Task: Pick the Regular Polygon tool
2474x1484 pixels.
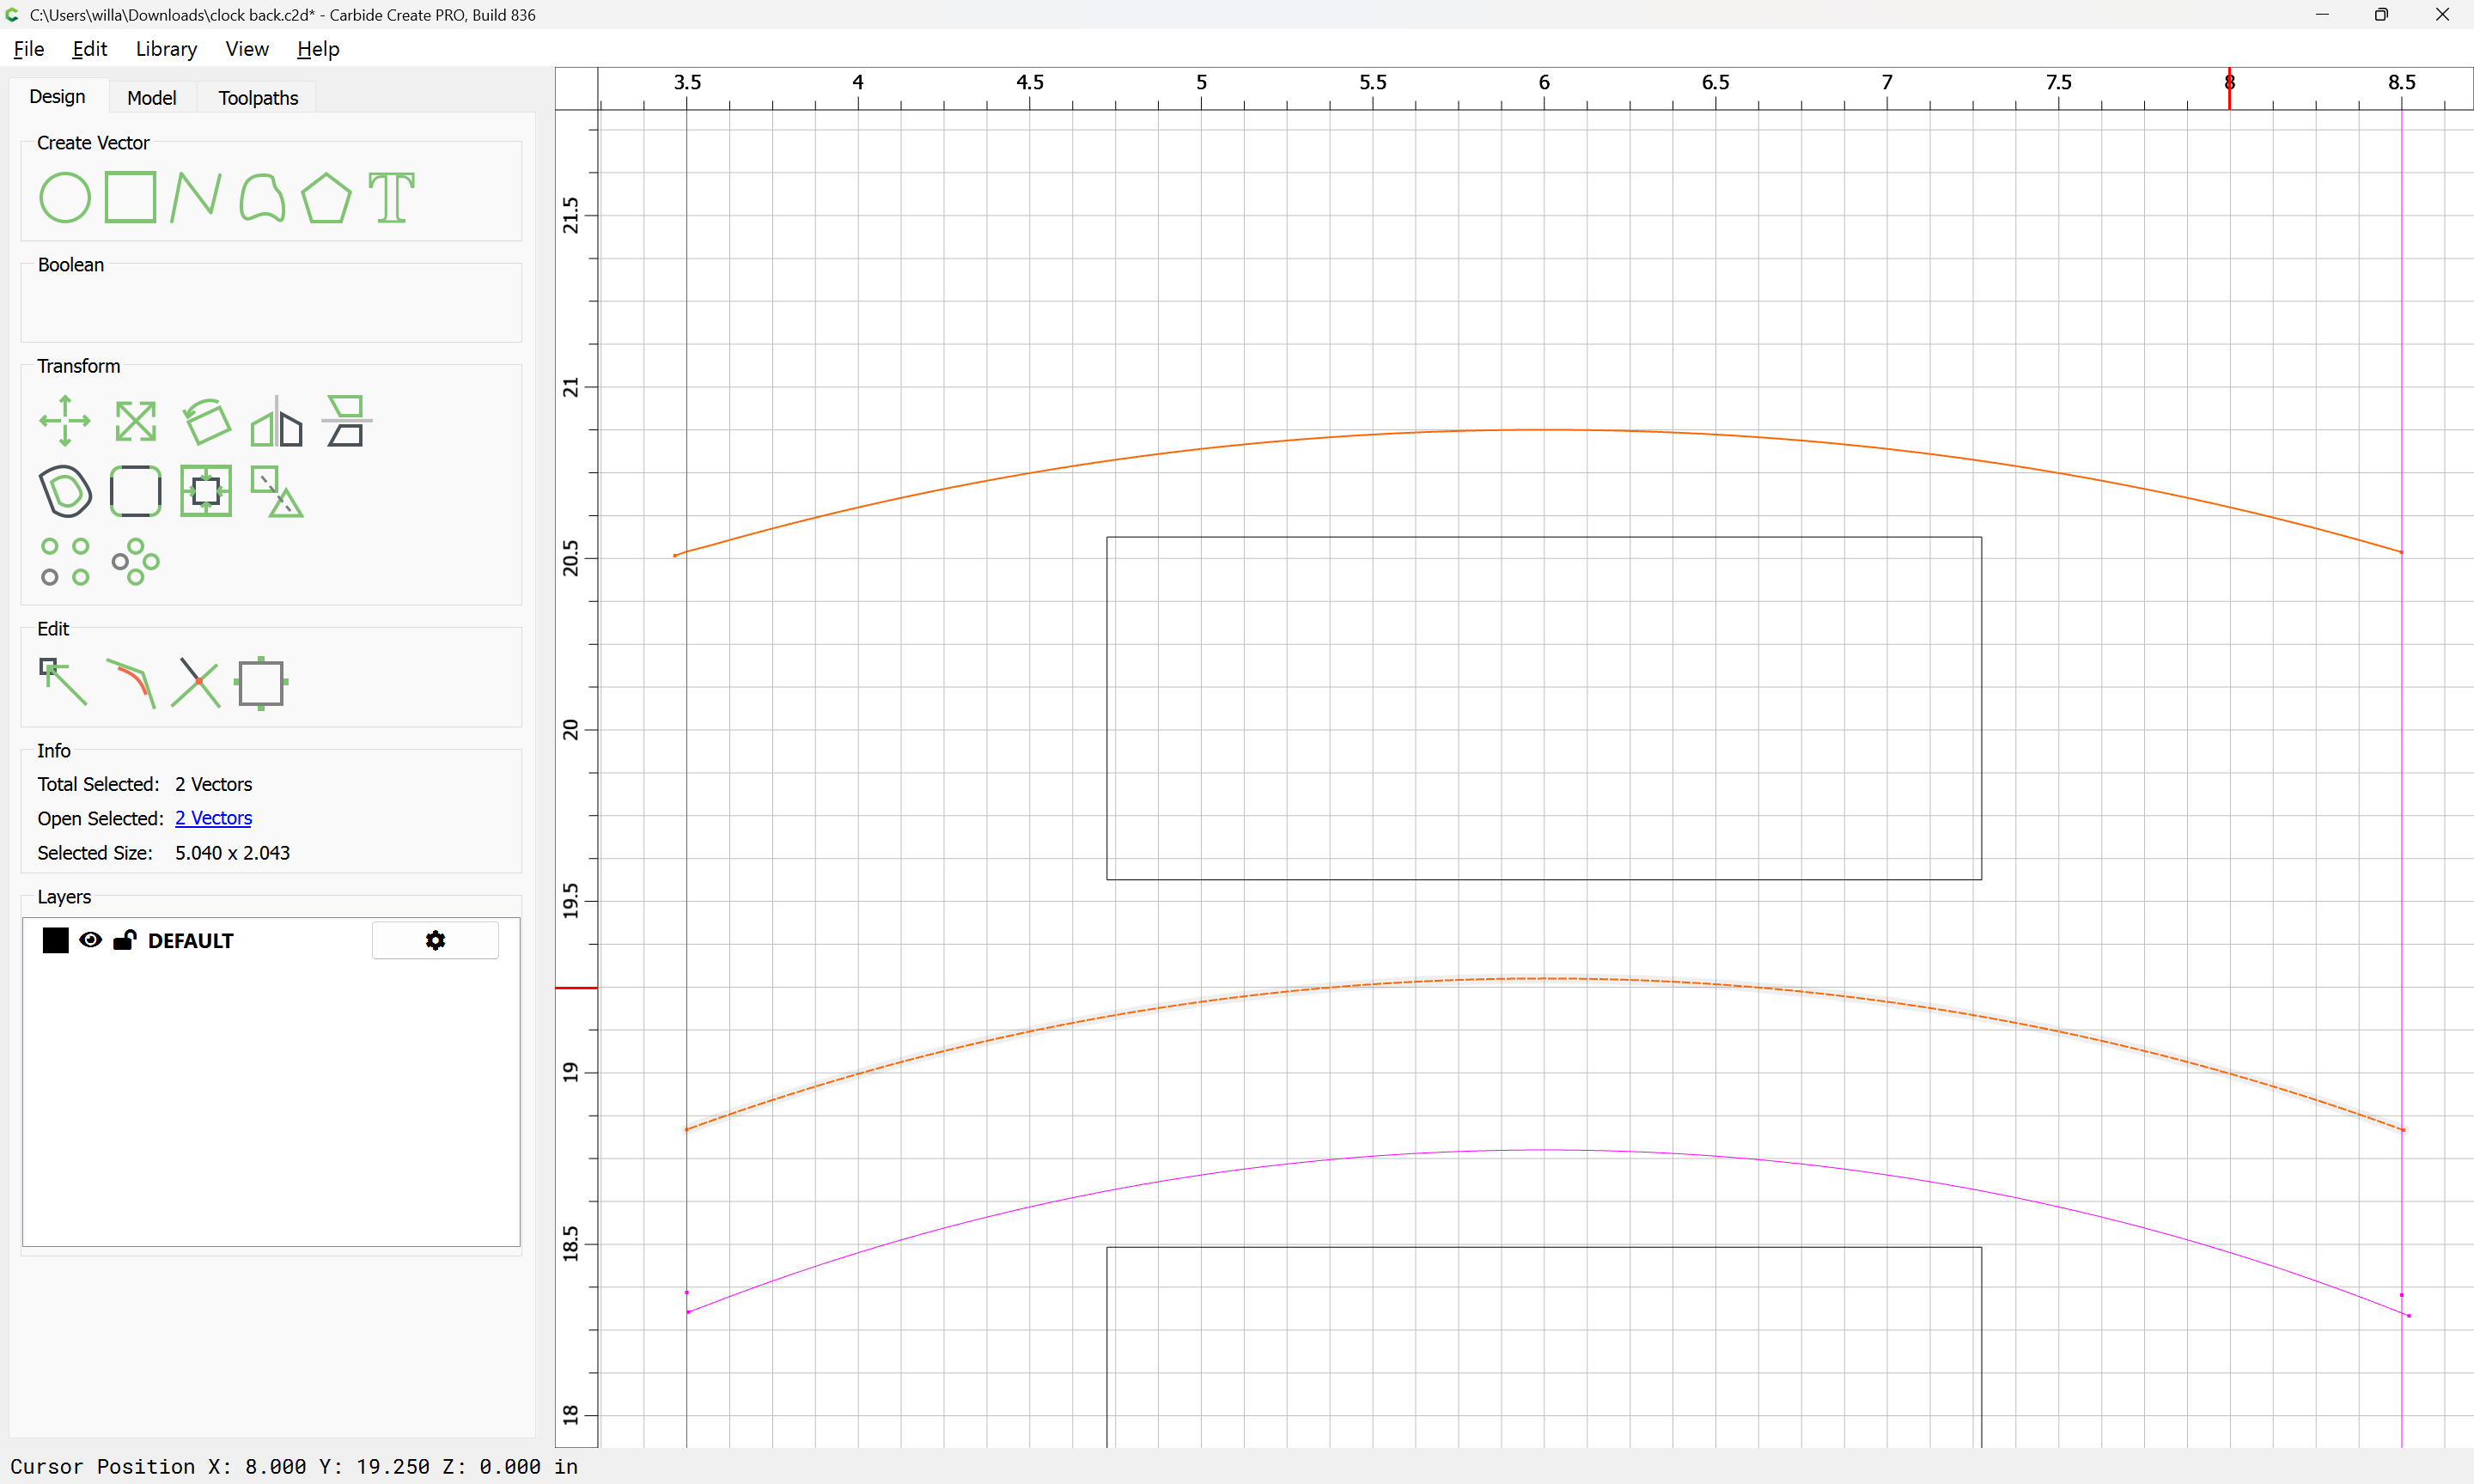Action: click(326, 197)
